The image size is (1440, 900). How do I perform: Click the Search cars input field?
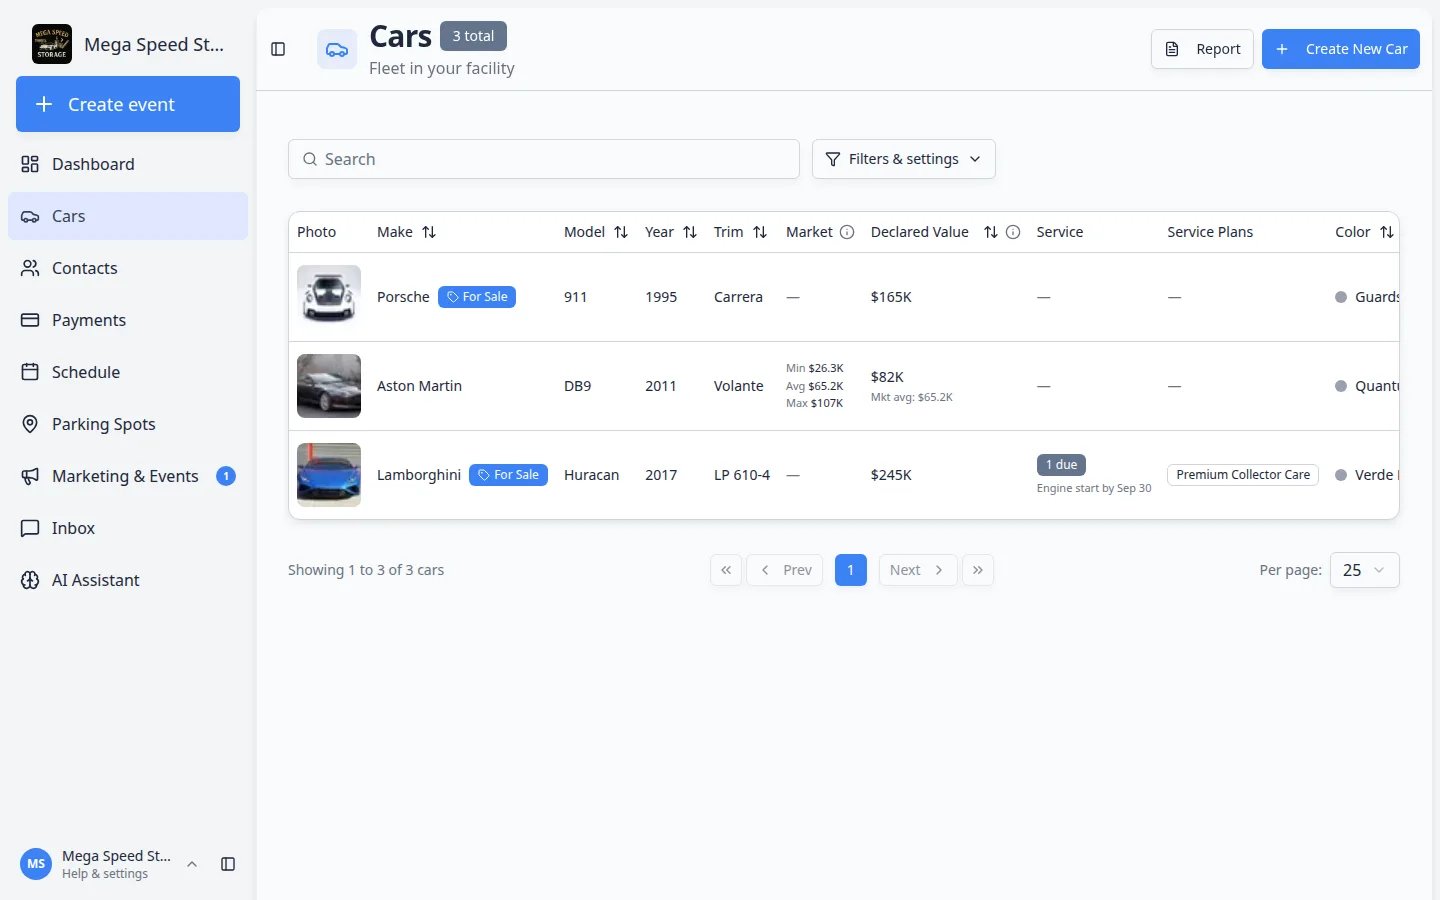(544, 159)
